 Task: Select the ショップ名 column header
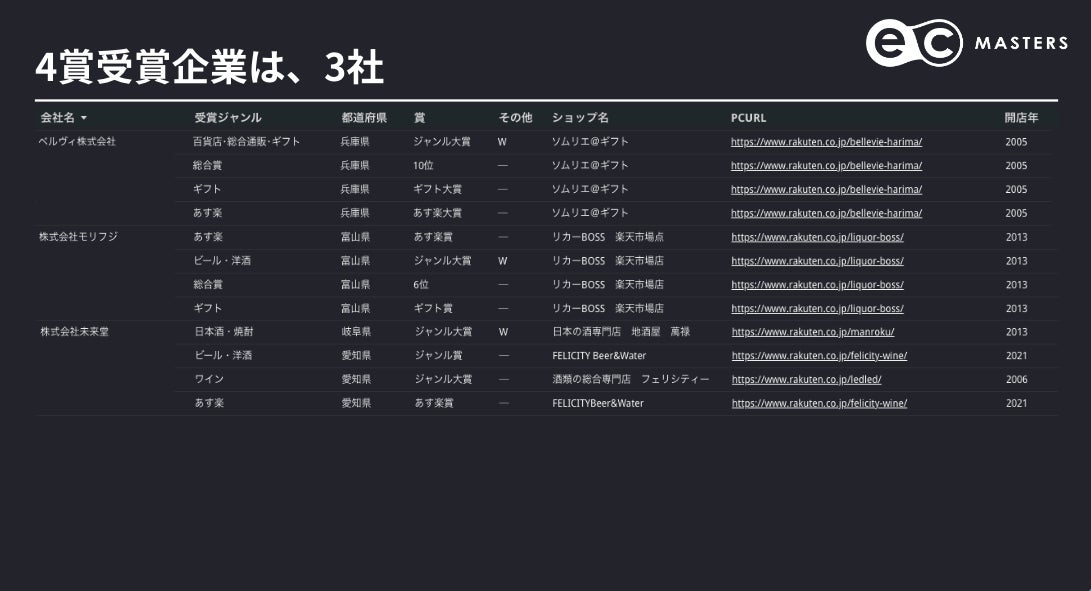point(580,118)
